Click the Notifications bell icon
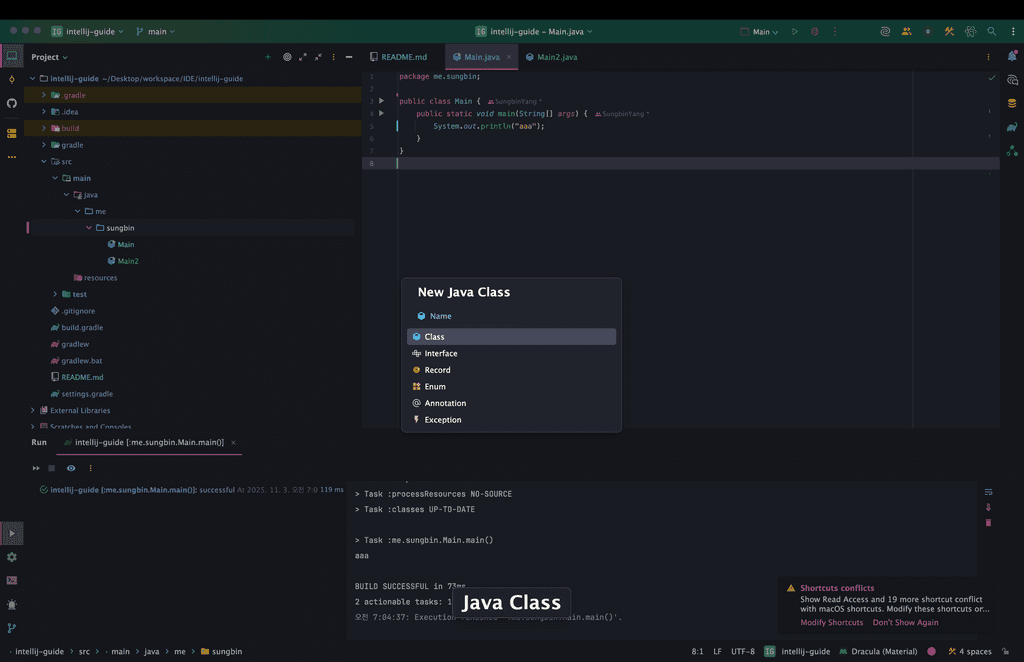 [x=1012, y=57]
